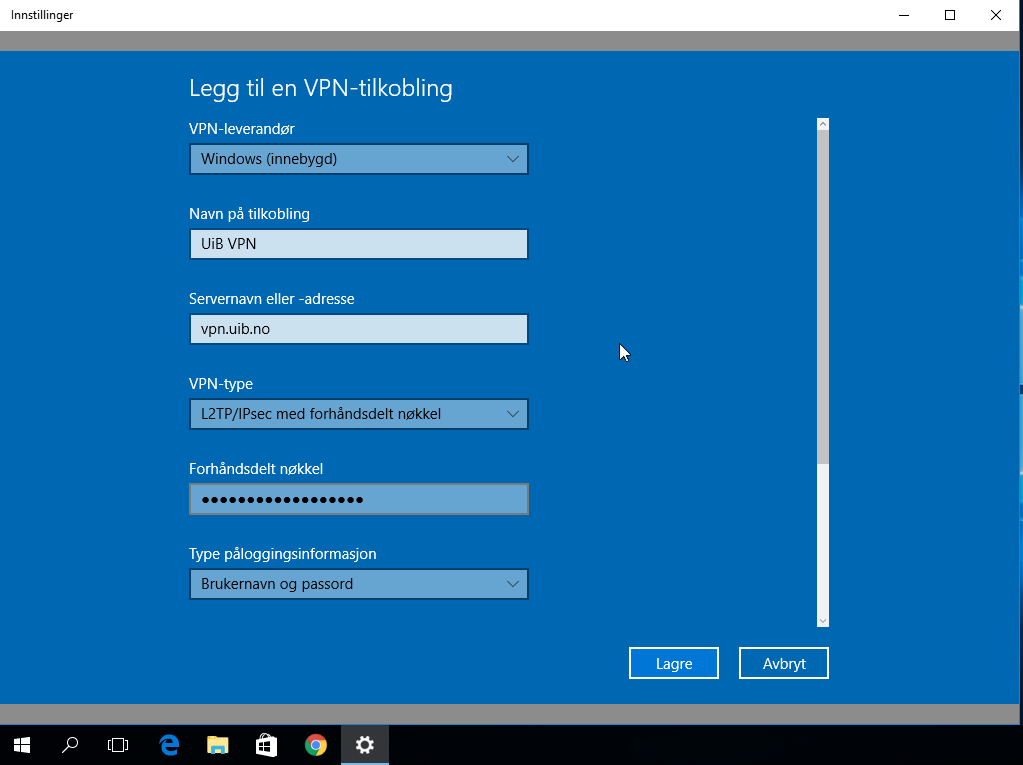This screenshot has height=765, width=1023.
Task: Expand the VPN-leverandør dropdown
Action: tap(358, 159)
